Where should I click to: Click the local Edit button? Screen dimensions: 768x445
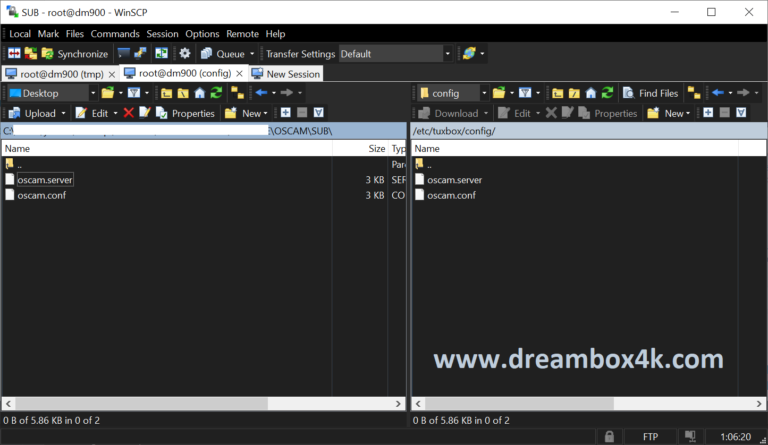93,113
